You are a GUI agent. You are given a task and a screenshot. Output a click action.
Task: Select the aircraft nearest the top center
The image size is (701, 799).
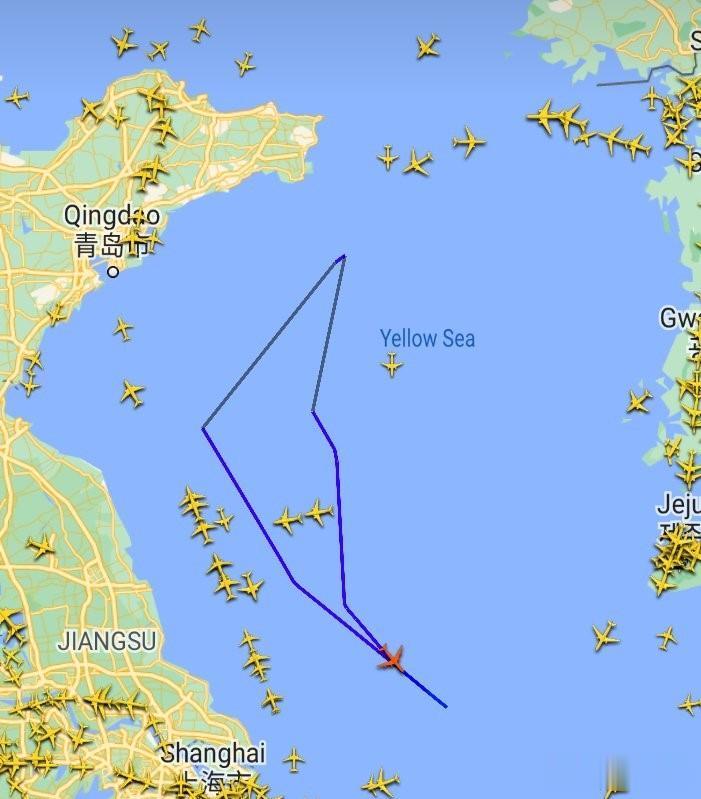[427, 46]
